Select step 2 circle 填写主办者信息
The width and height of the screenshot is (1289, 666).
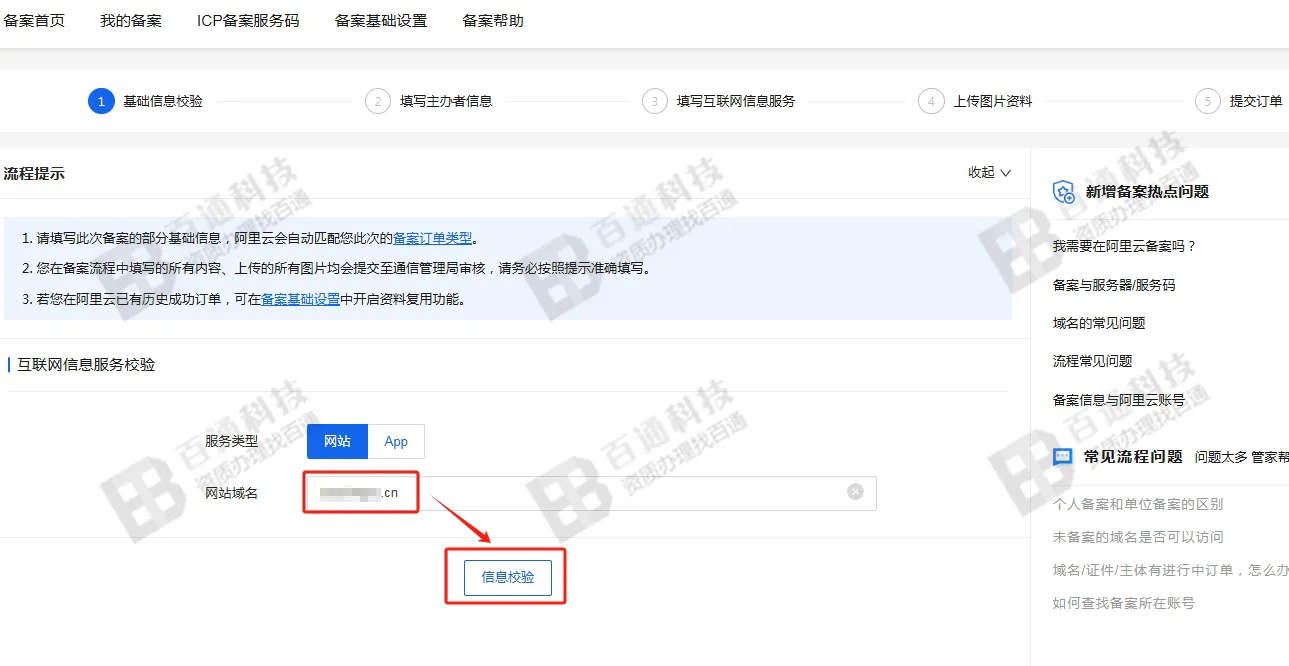(378, 101)
